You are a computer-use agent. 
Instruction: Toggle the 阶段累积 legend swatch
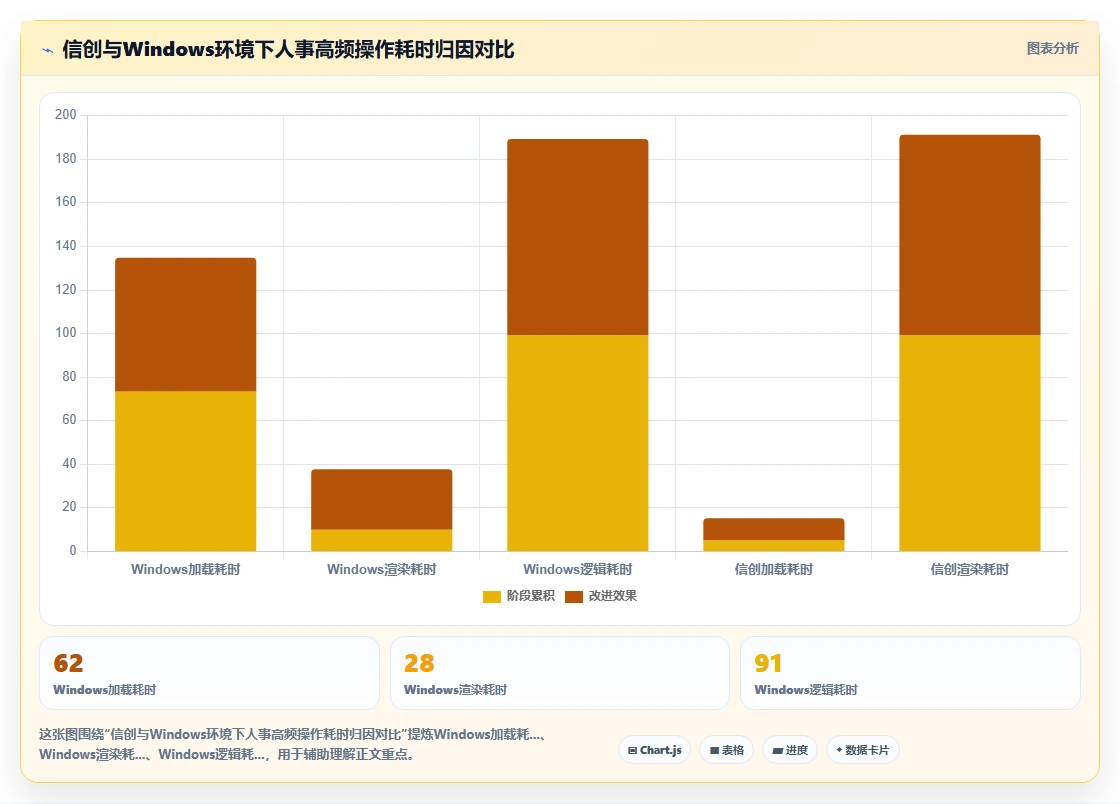click(491, 596)
